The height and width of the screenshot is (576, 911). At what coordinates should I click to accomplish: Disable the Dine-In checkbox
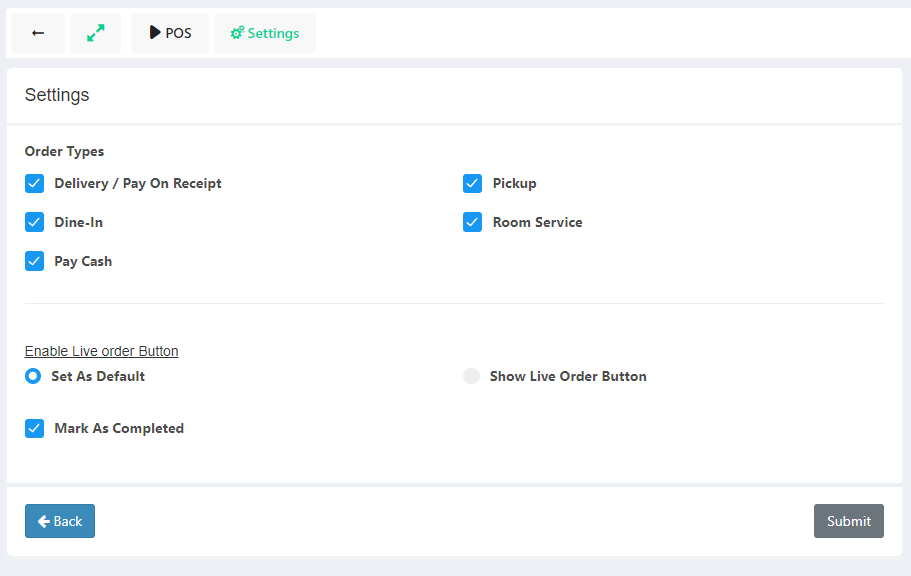[35, 222]
